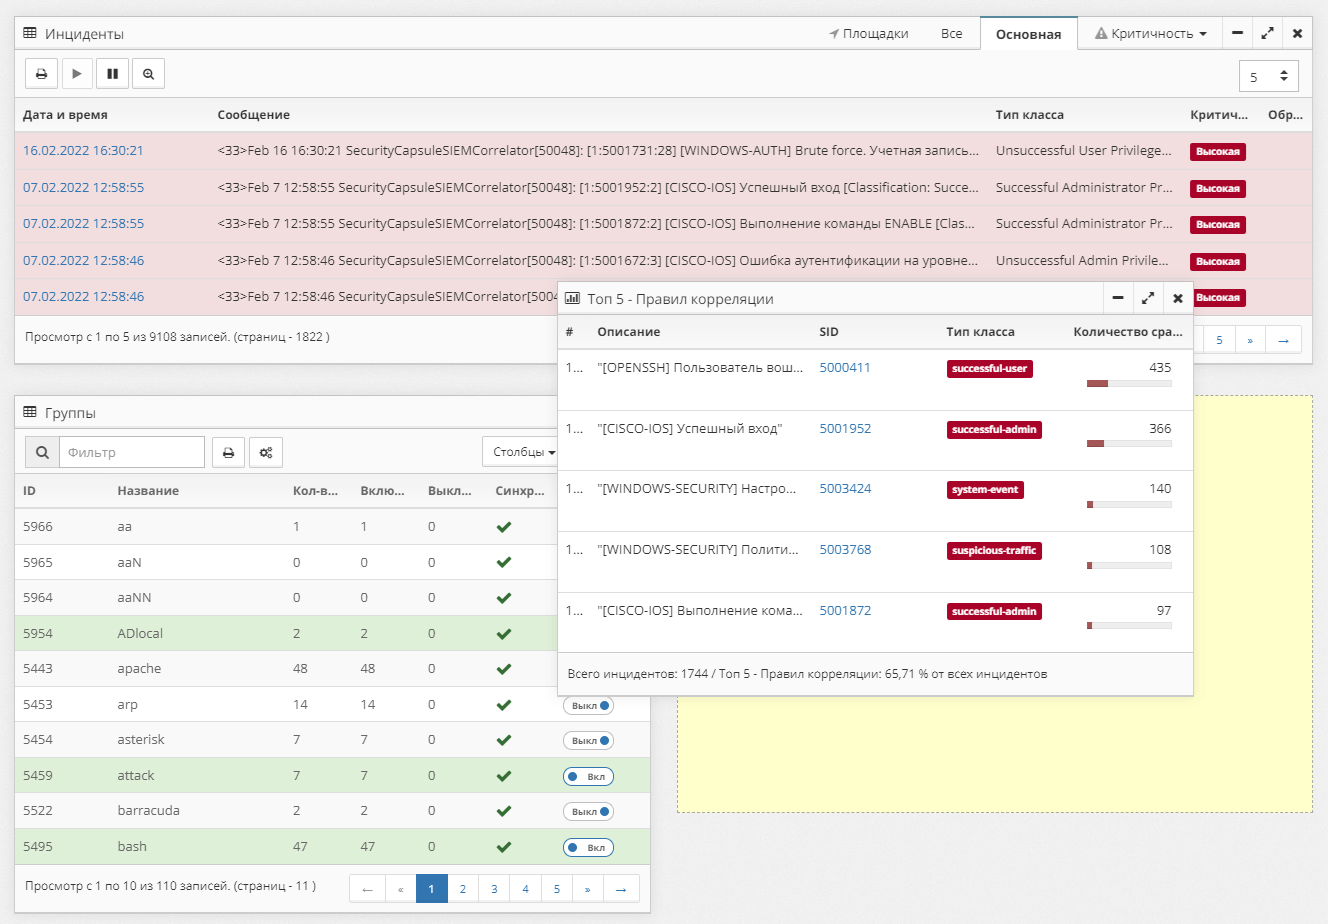Open the Критичность dropdown
The height and width of the screenshot is (924, 1328).
click(x=1151, y=34)
